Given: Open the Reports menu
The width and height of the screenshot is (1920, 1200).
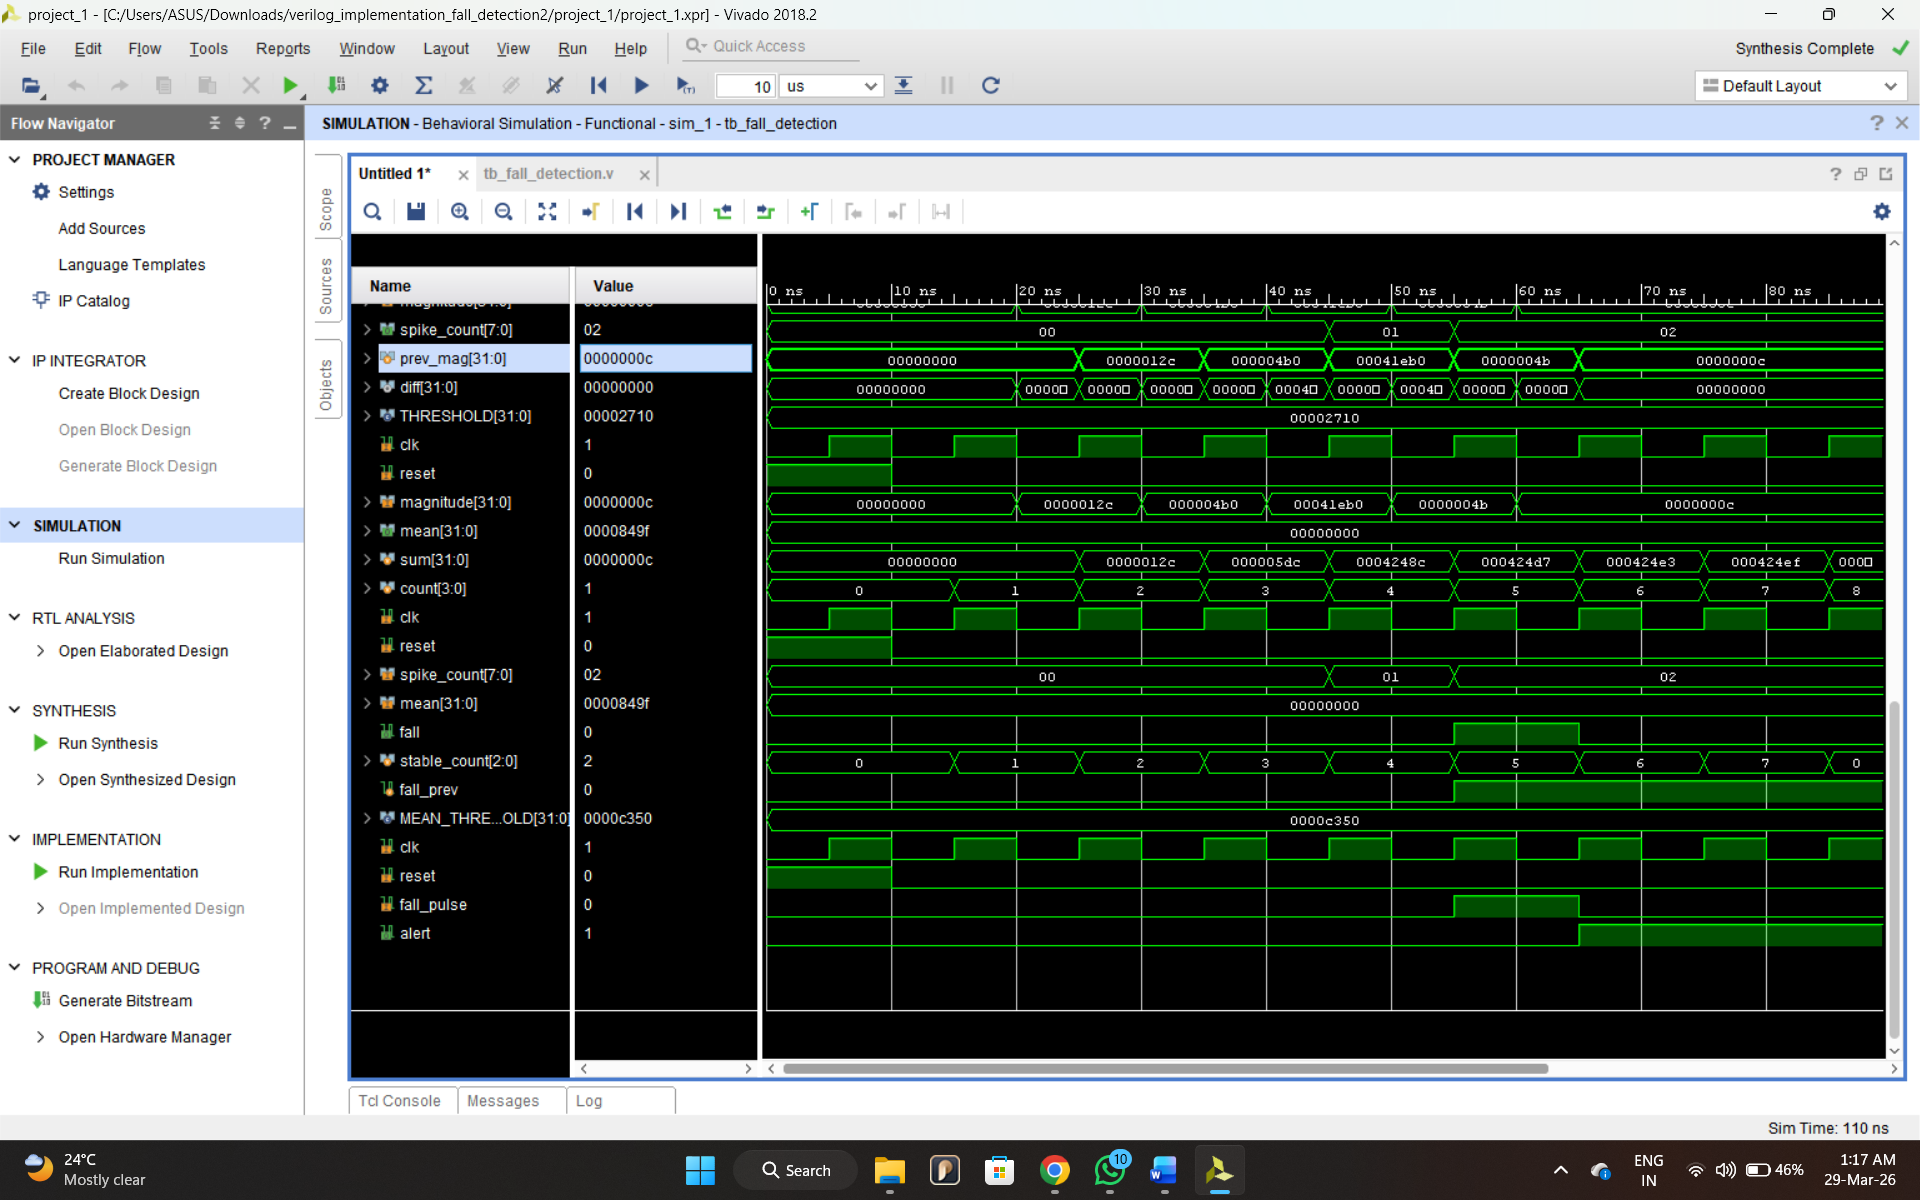Looking at the screenshot, I should pyautogui.click(x=282, y=48).
